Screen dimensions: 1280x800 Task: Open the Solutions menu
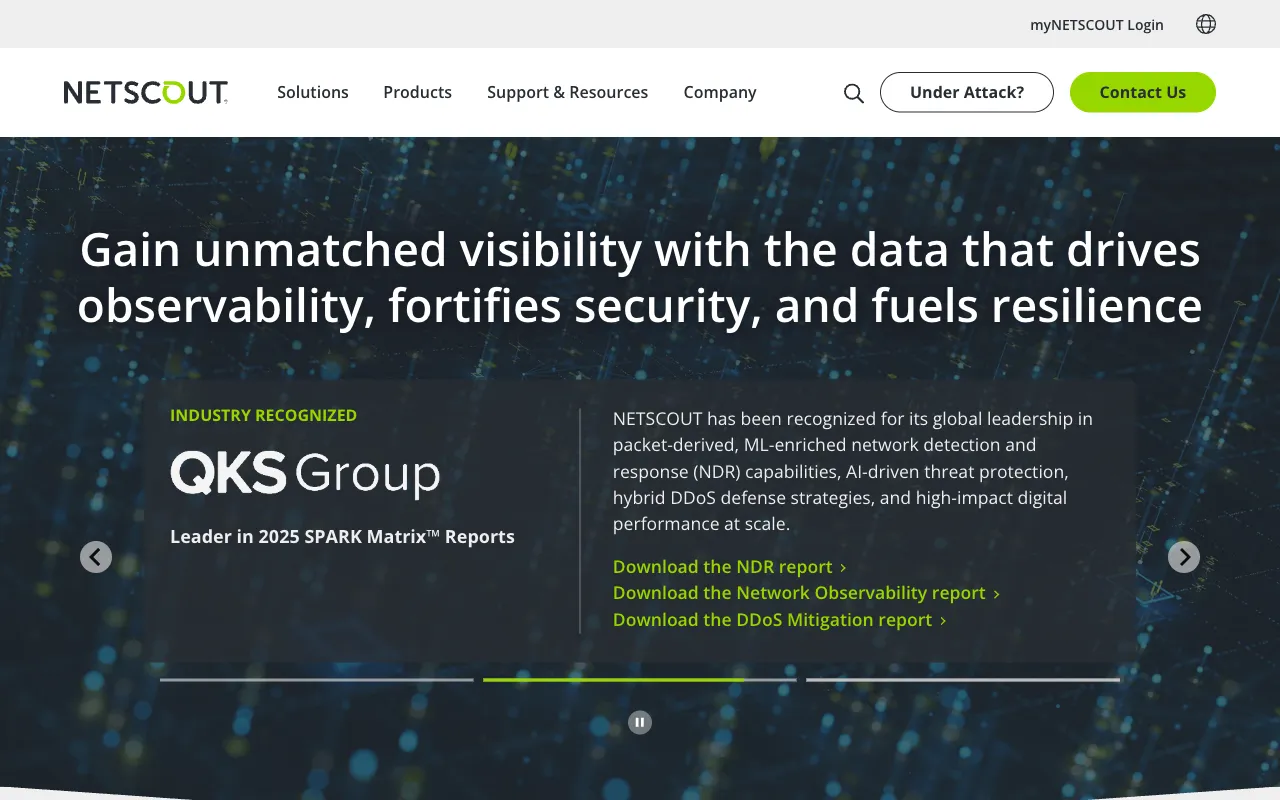312,92
